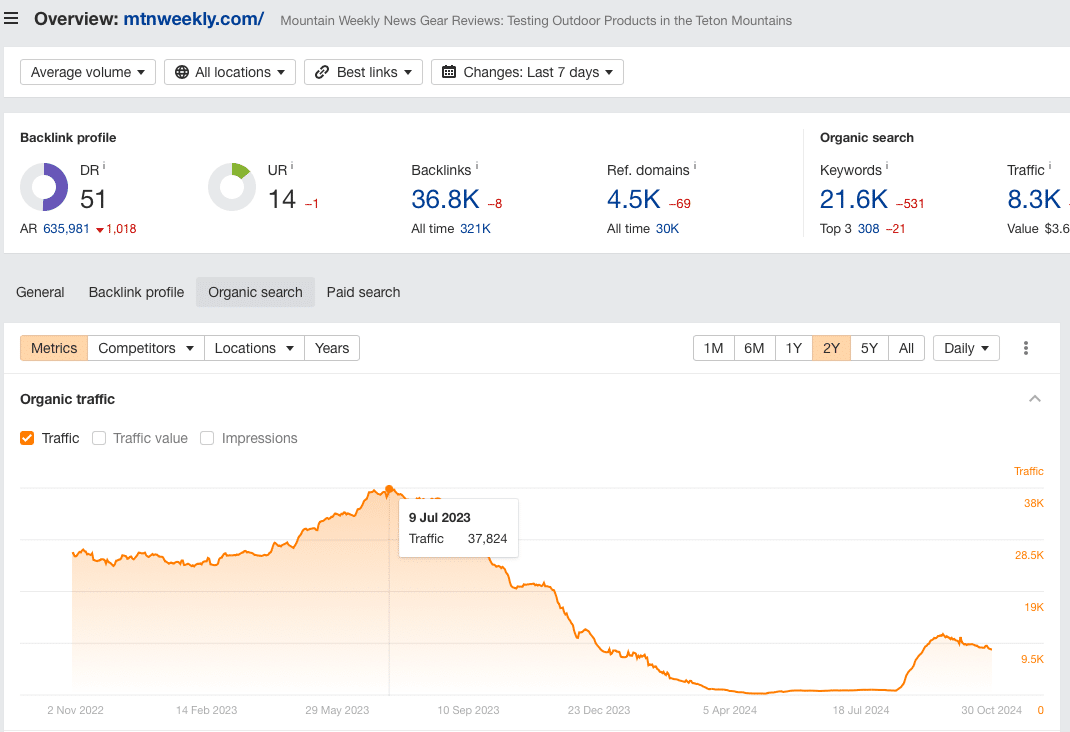This screenshot has height=732, width=1070.
Task: Click the Keywords info icon
Action: click(x=886, y=166)
